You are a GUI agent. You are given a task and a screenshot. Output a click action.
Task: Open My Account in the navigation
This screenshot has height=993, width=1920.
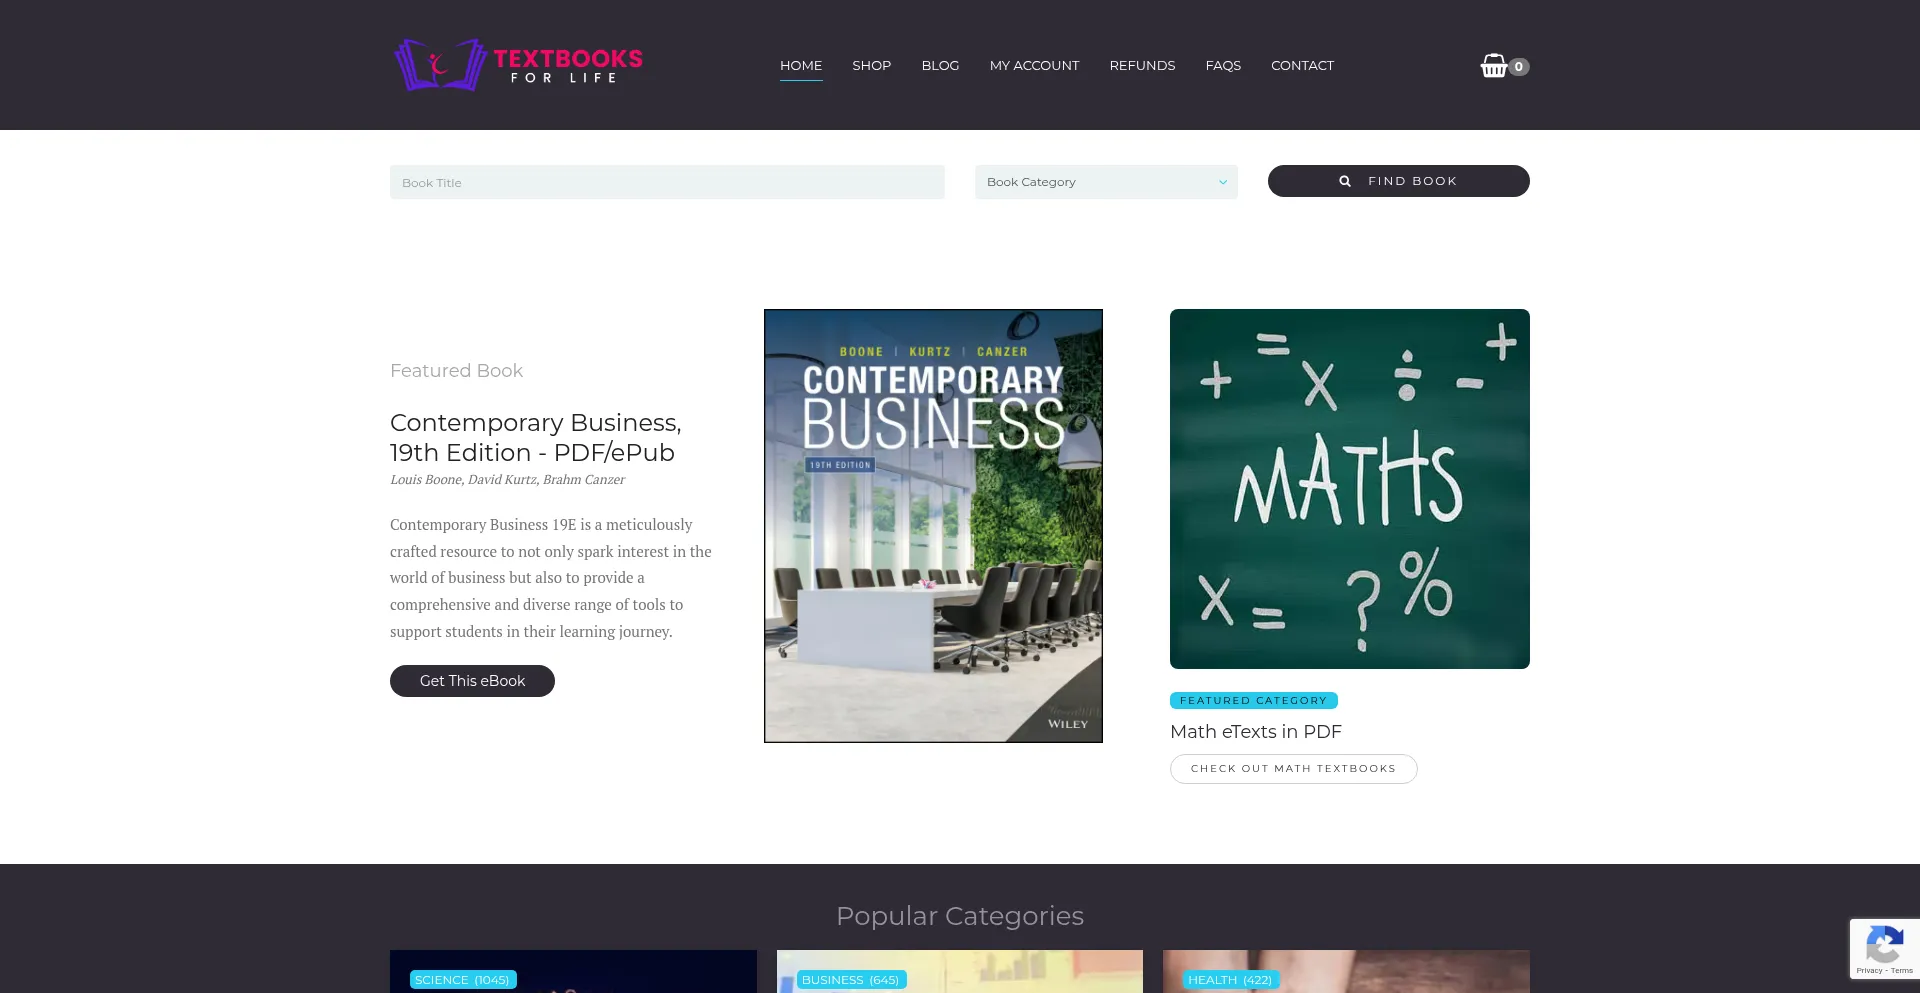(1034, 66)
